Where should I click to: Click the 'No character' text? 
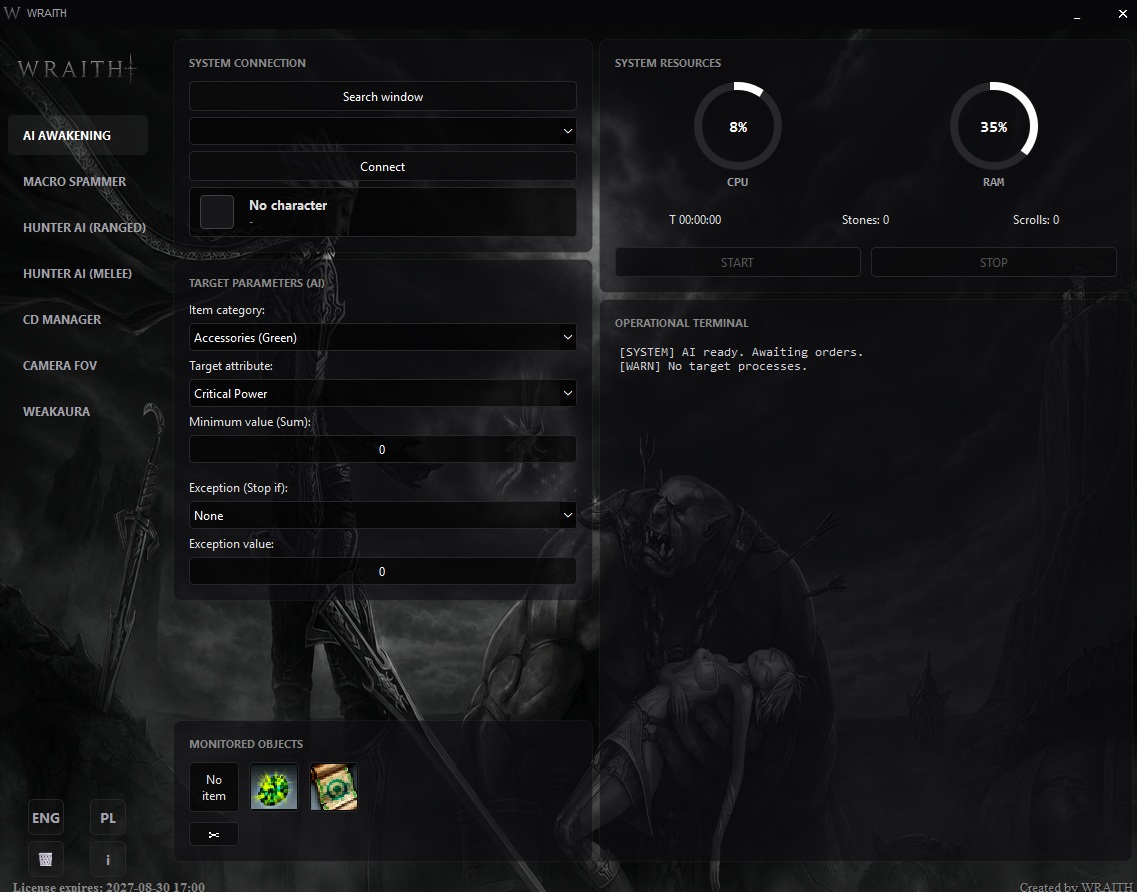point(288,205)
